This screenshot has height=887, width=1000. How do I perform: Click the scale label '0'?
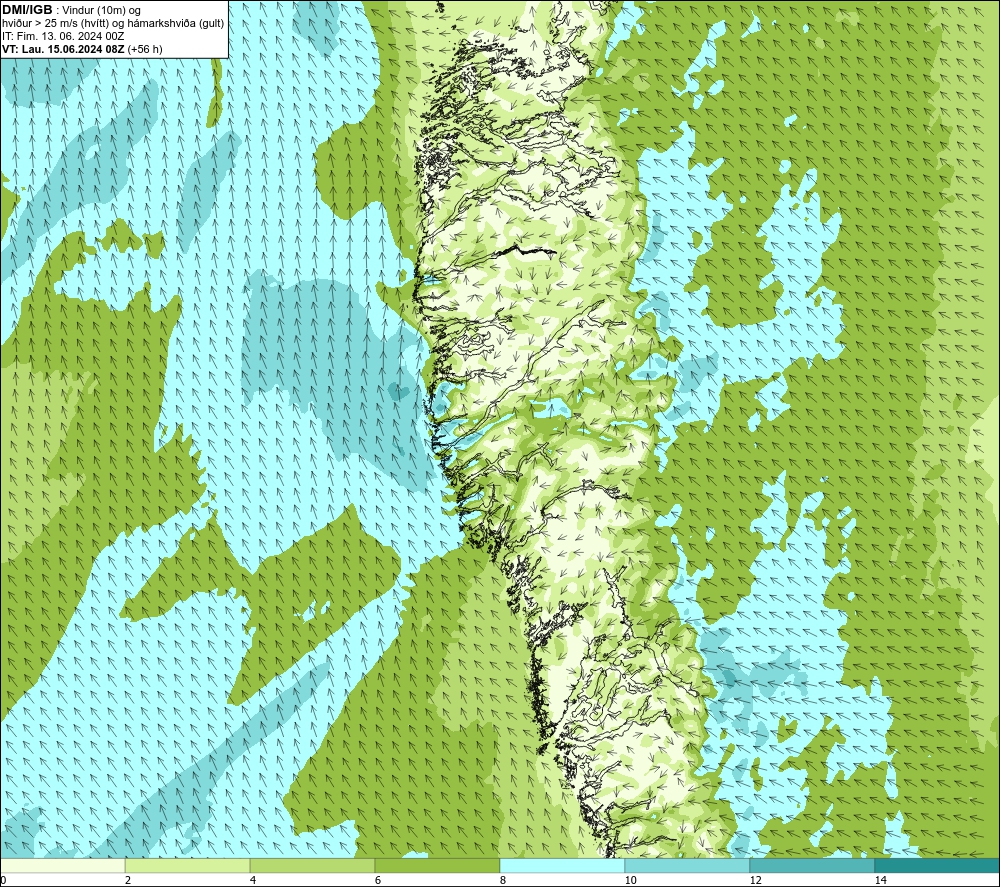(x=3, y=880)
